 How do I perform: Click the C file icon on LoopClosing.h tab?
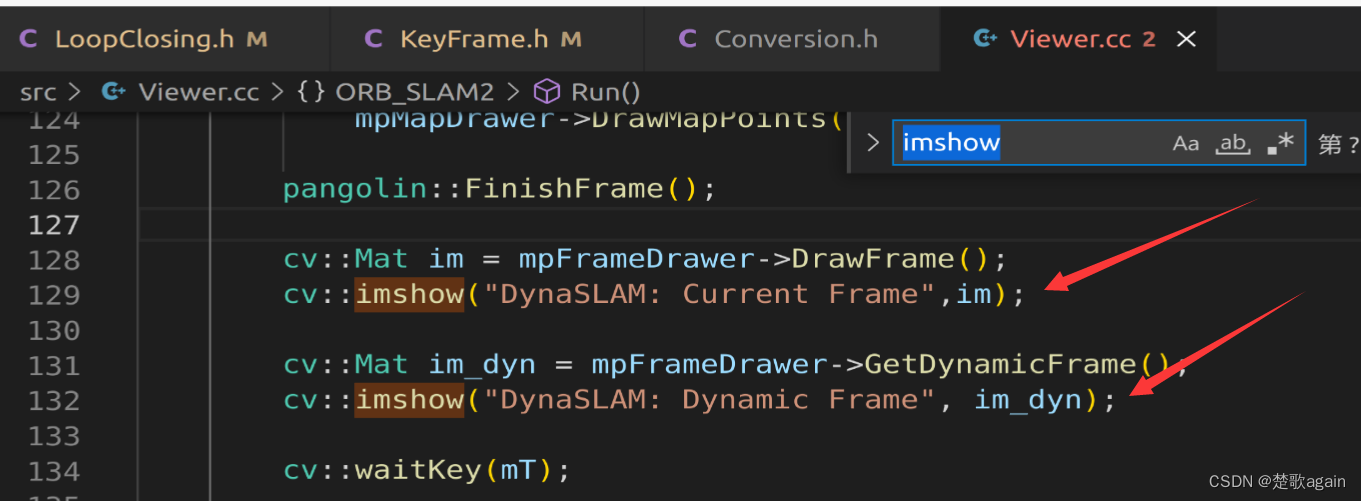pos(29,39)
